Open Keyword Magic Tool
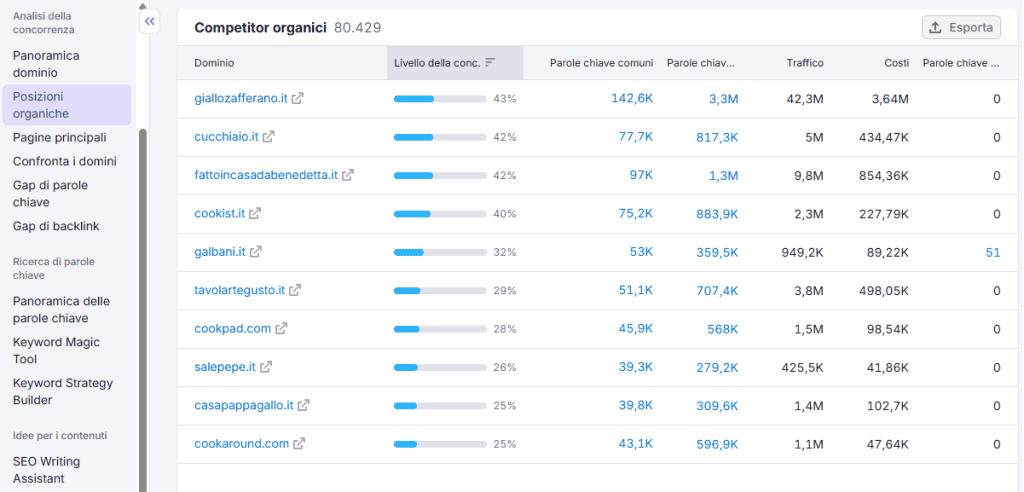 click(x=56, y=350)
